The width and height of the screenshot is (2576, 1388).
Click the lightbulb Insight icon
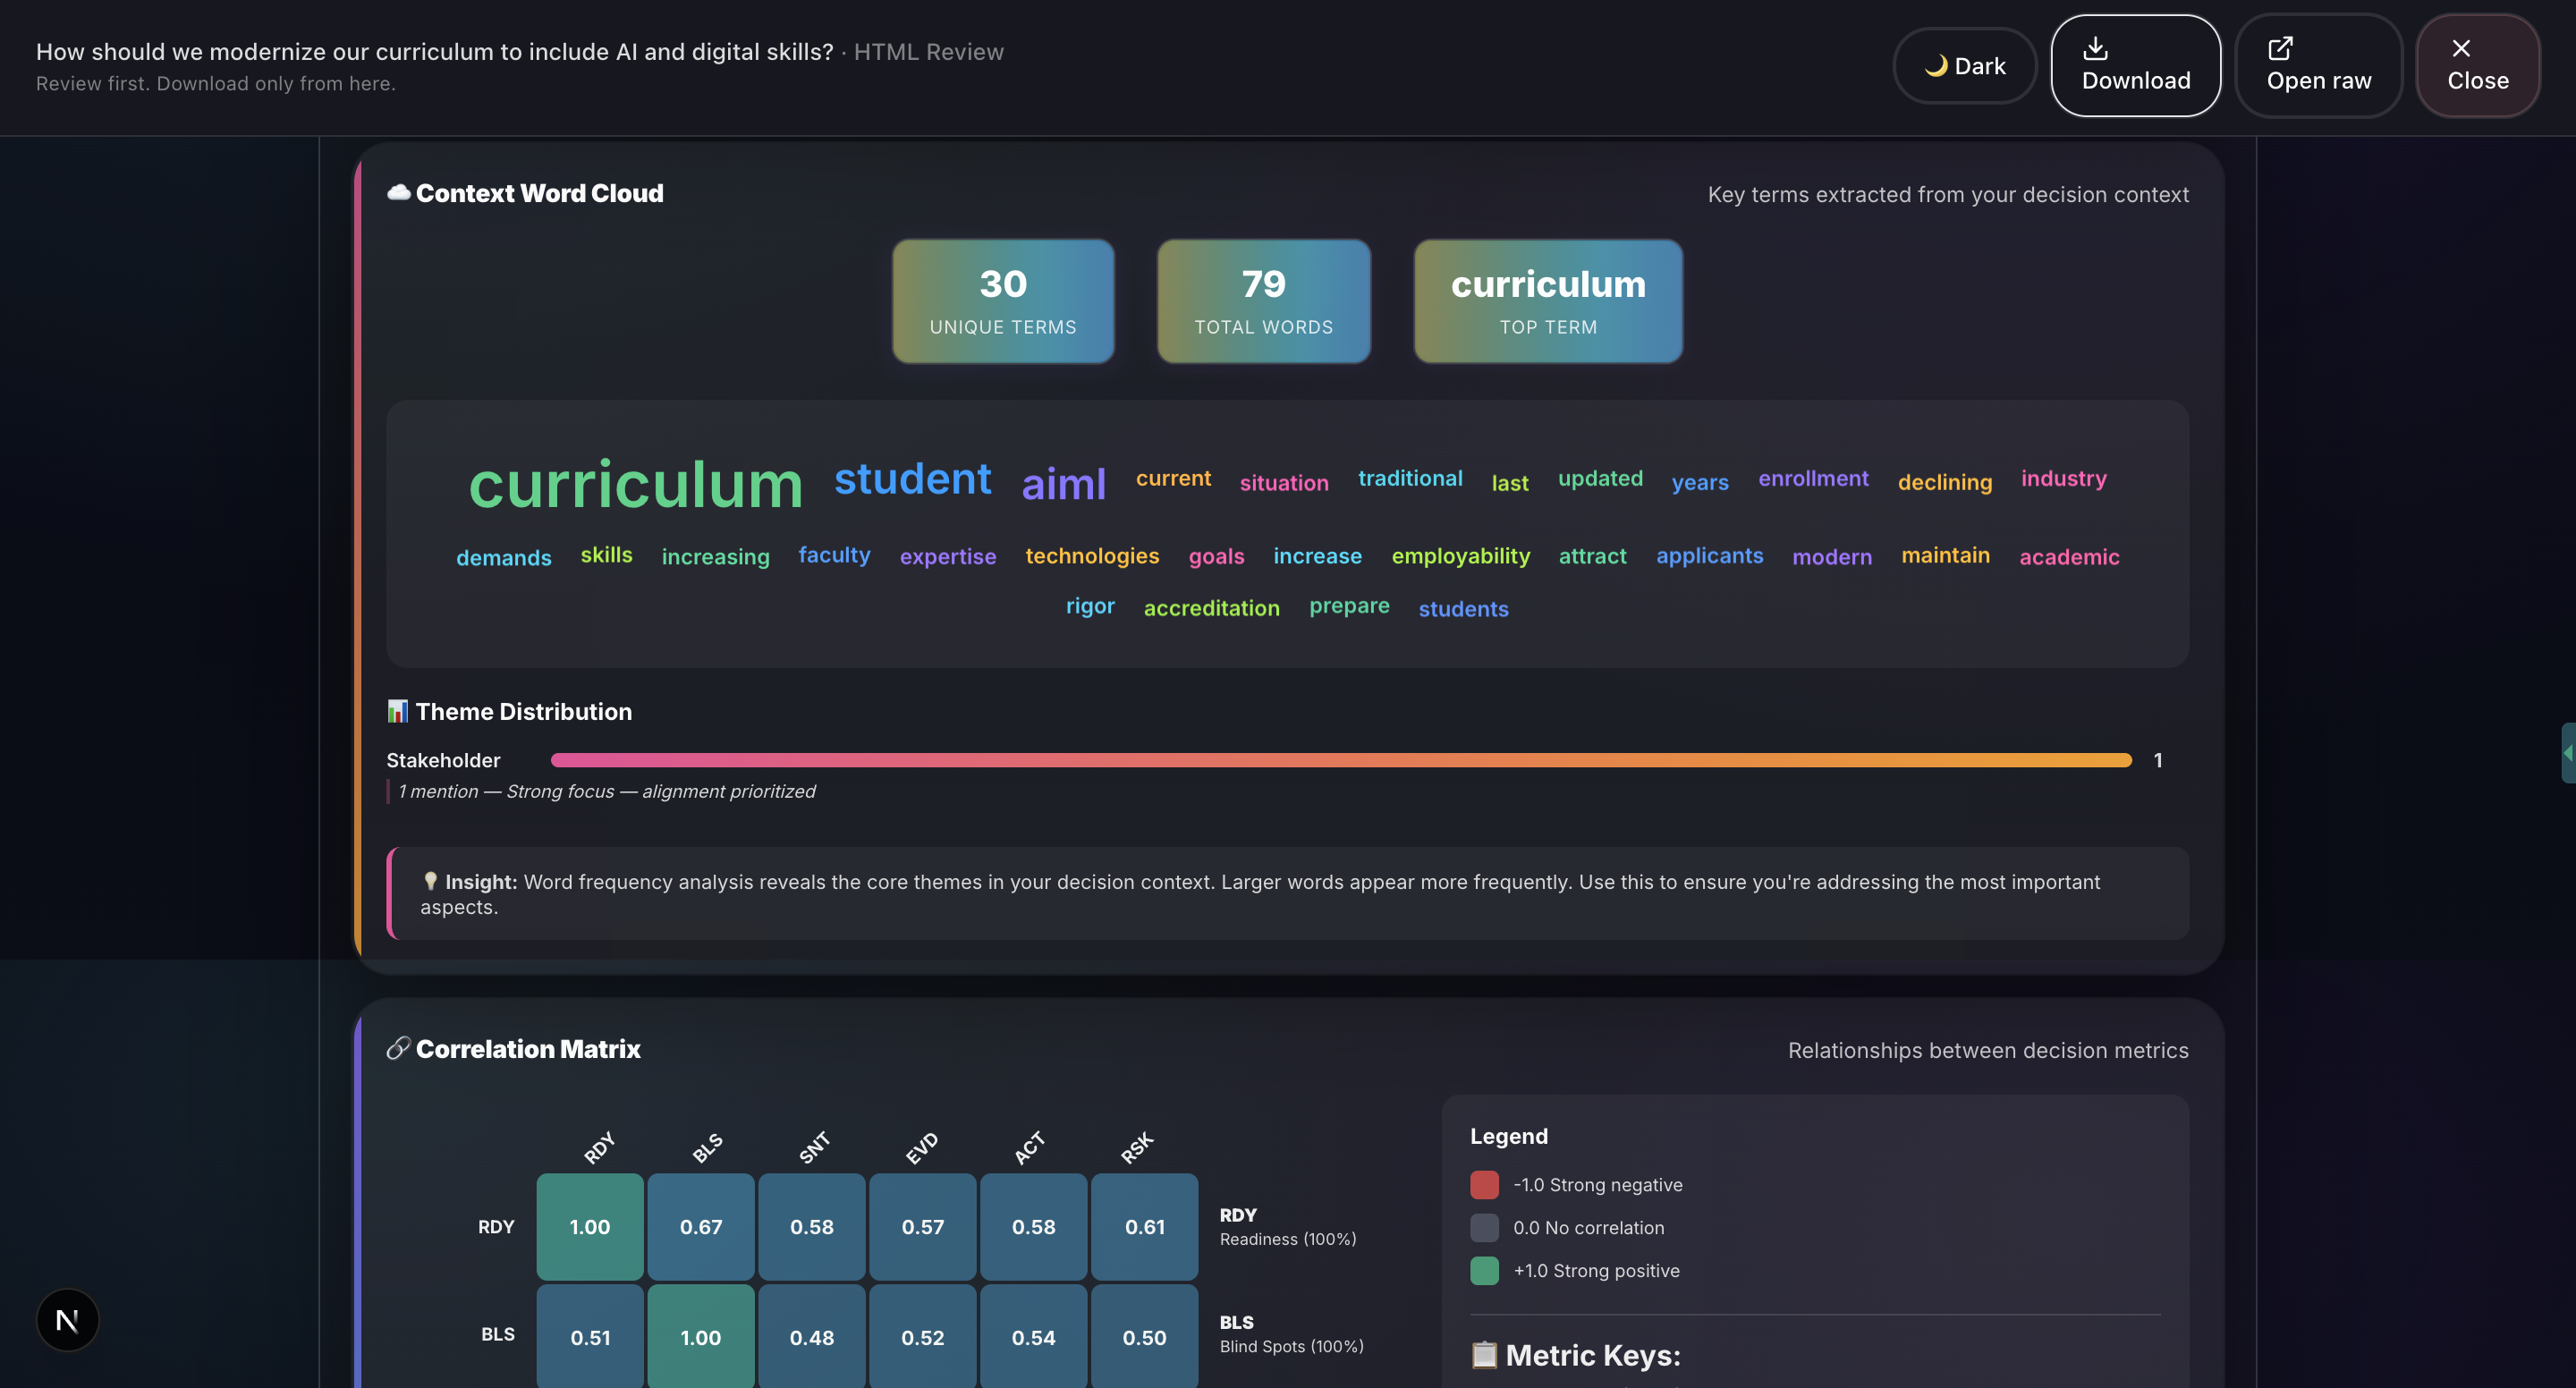coord(430,881)
